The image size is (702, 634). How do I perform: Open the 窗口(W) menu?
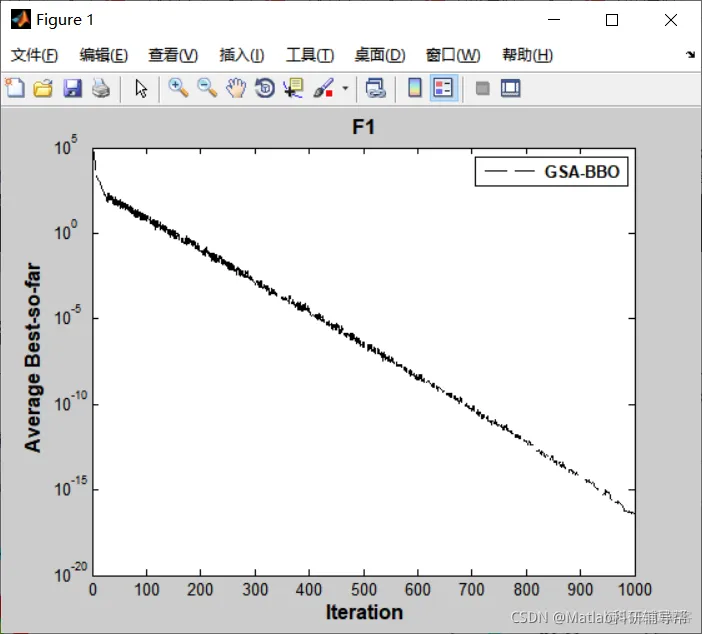point(453,56)
